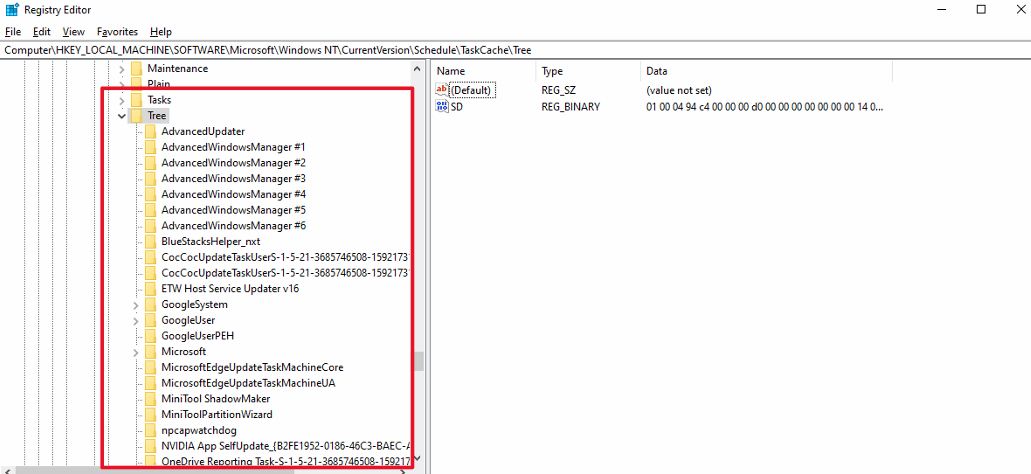Click the REG_BINARY type cell
This screenshot has height=474, width=1031.
[571, 107]
